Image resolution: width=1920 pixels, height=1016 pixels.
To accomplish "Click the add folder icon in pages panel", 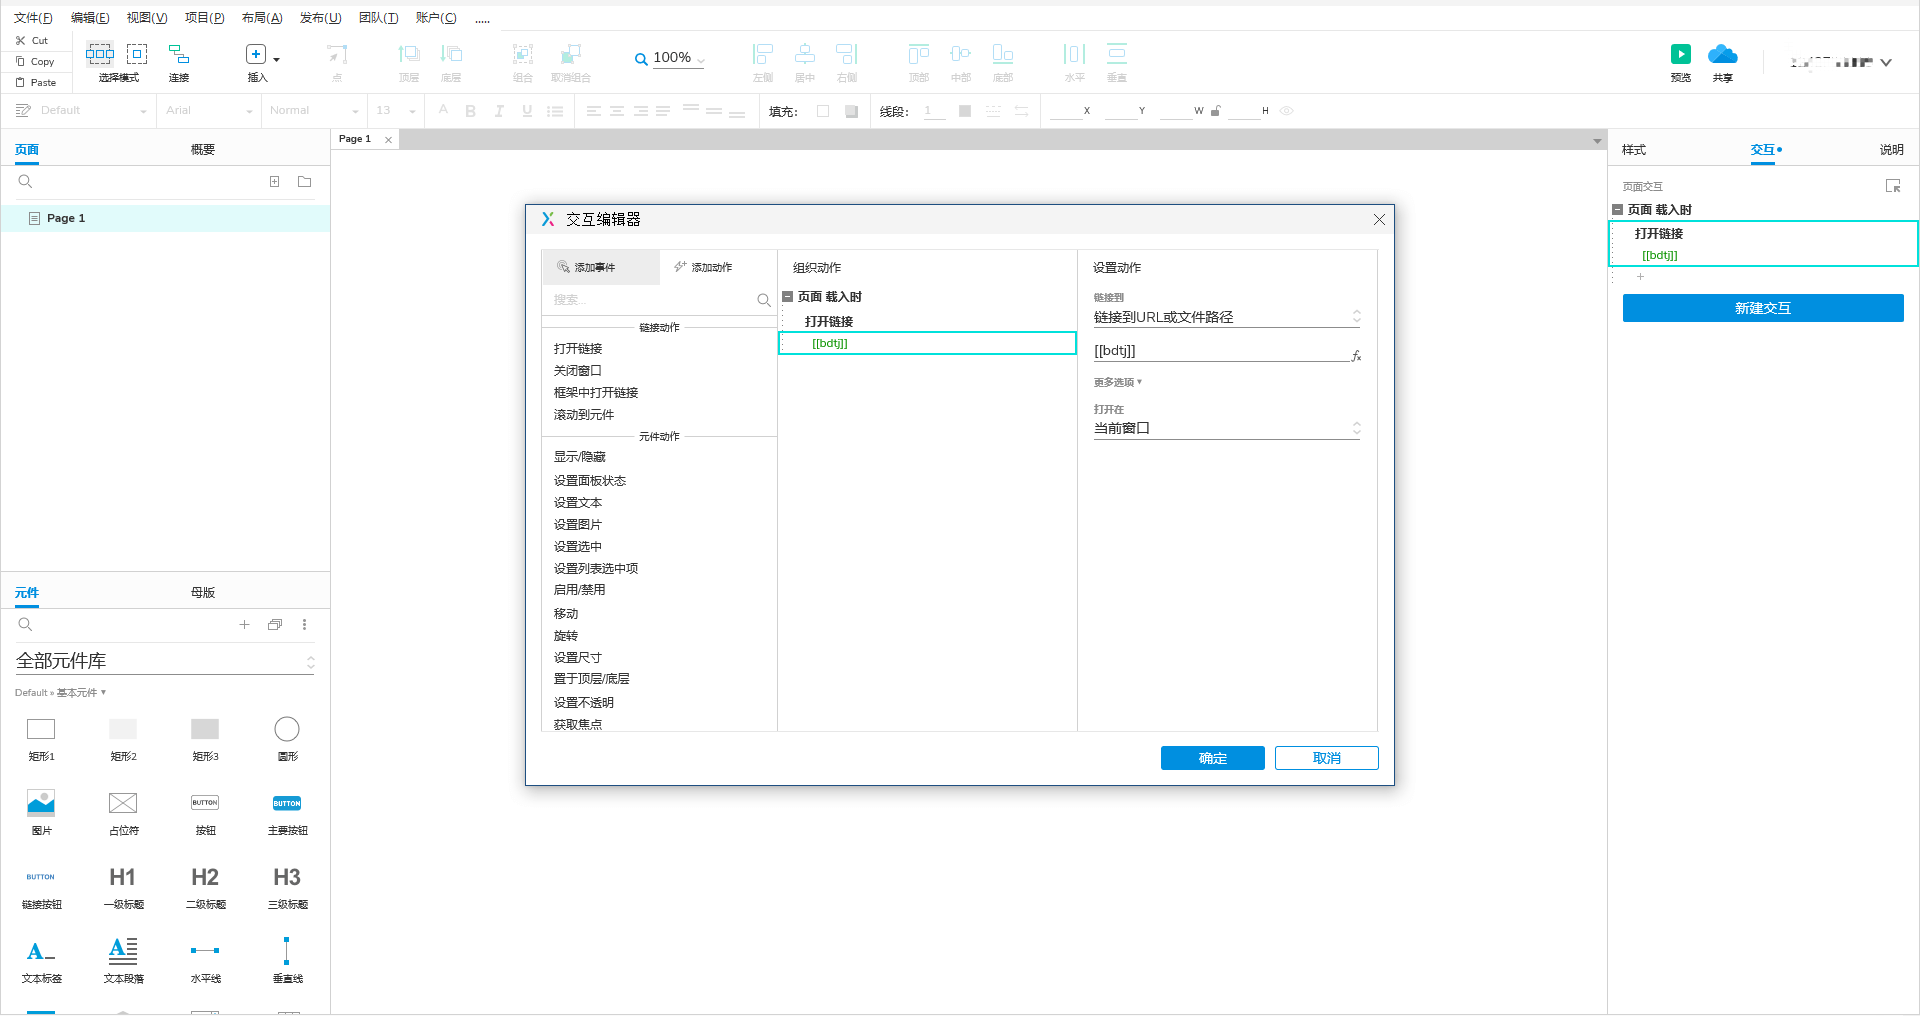I will click(x=305, y=182).
